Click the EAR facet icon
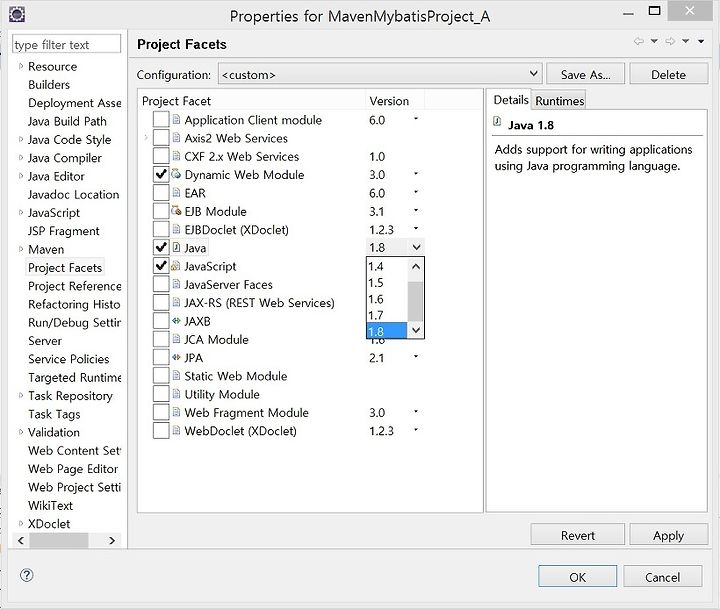Viewport: 720px width, 609px height. [x=176, y=193]
